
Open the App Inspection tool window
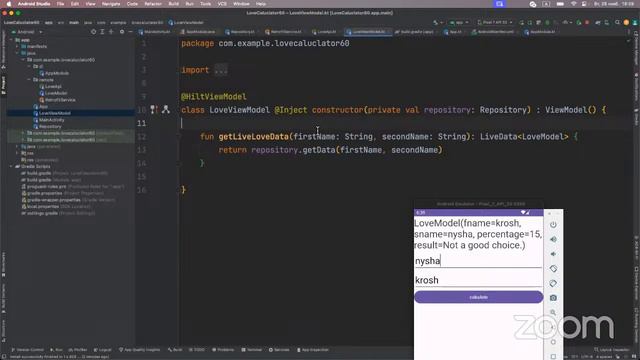coord(313,350)
